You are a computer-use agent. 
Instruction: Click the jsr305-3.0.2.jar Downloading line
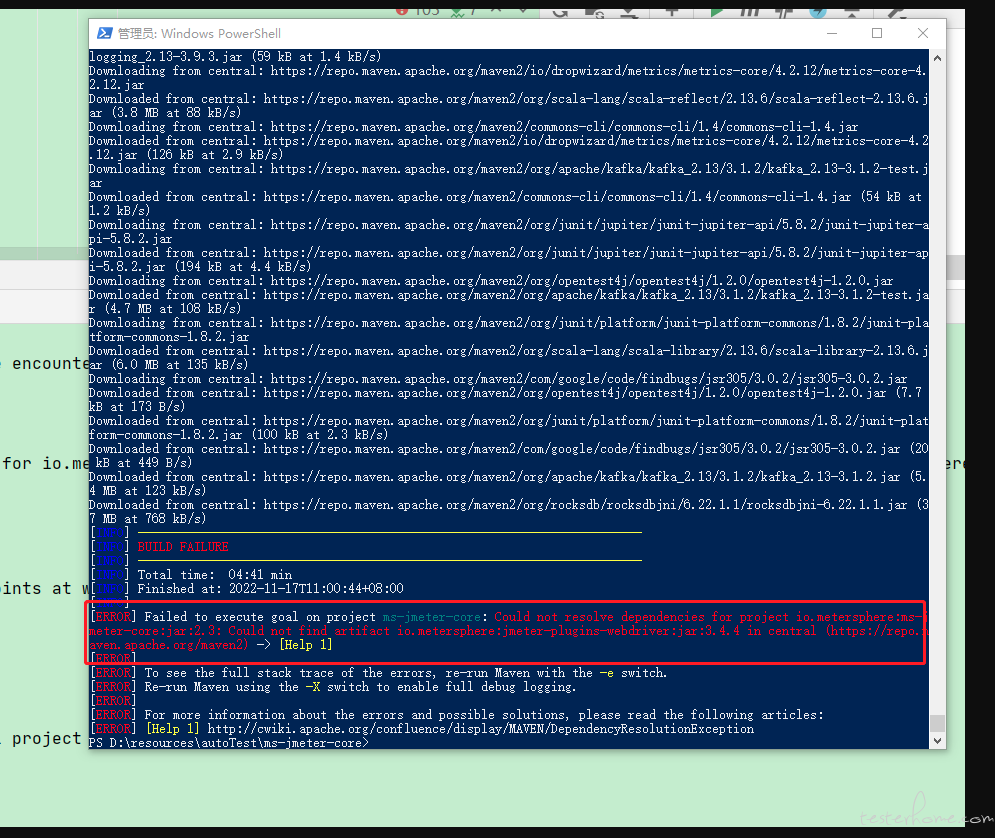pyautogui.click(x=498, y=379)
